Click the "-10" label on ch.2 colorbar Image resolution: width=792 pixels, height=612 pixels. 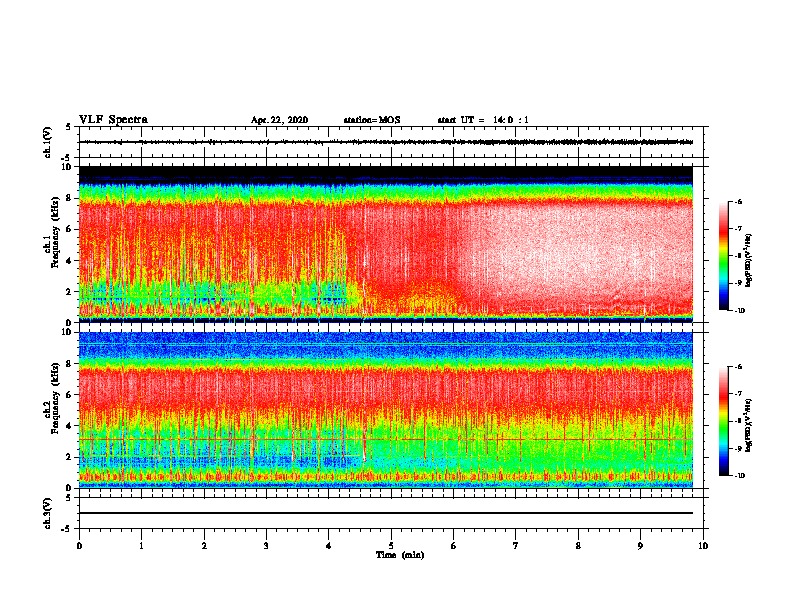coord(740,475)
